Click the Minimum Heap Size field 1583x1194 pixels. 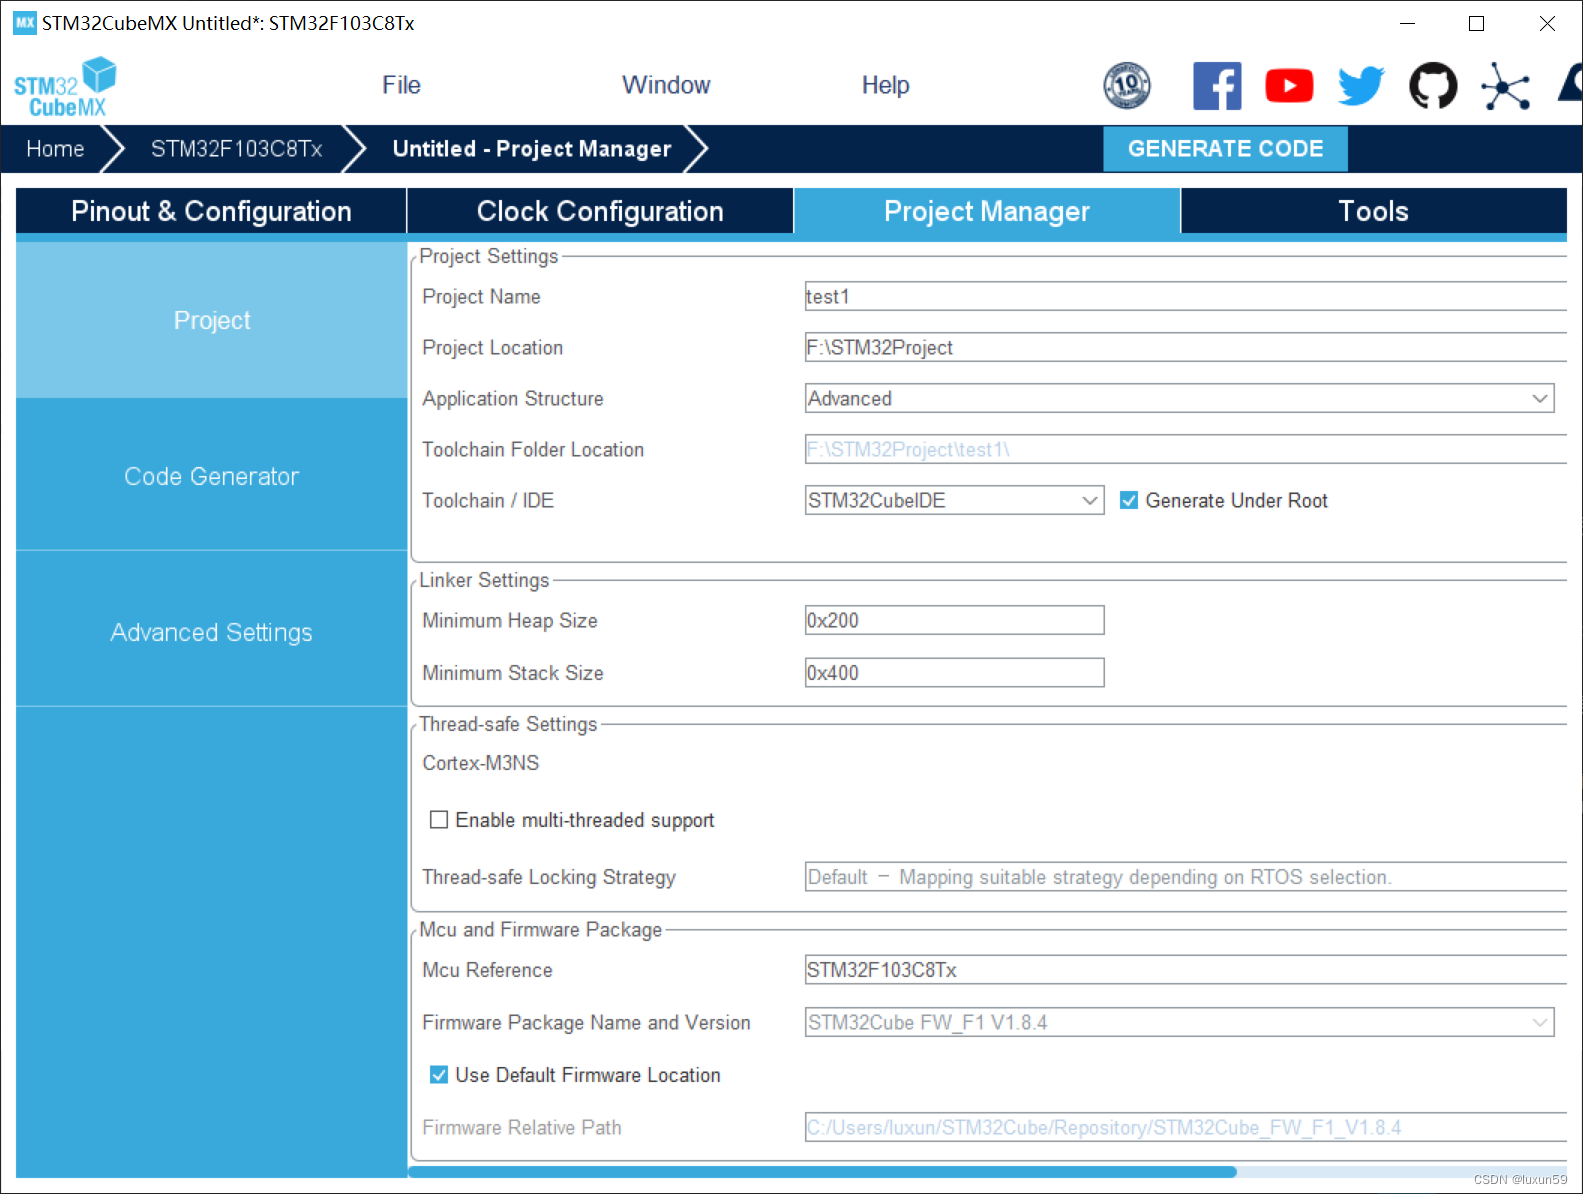954,620
